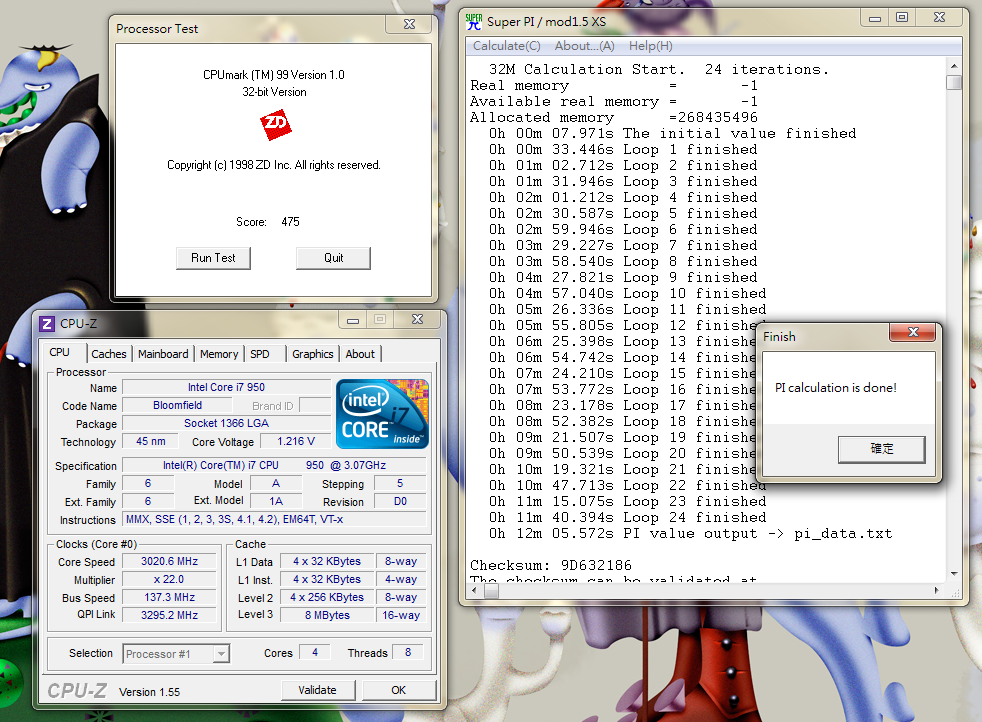Click the Intel Core i7 inside logo

382,414
